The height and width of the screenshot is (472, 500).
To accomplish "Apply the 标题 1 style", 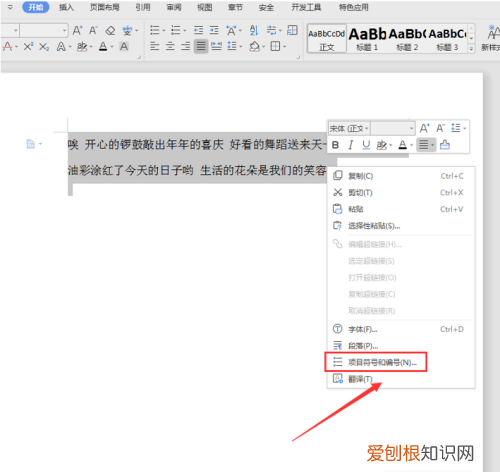I will click(x=367, y=39).
